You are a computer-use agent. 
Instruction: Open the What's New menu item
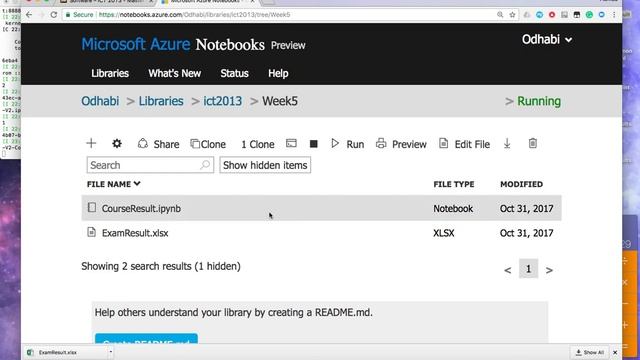tap(174, 73)
